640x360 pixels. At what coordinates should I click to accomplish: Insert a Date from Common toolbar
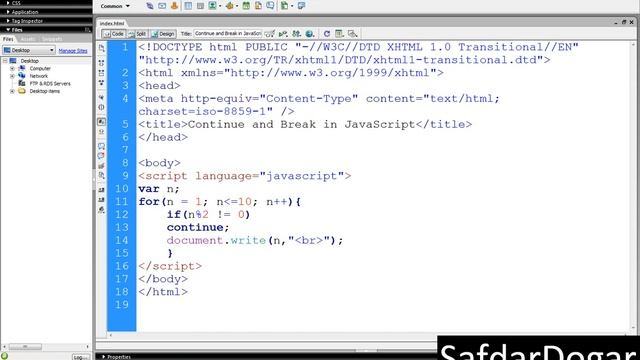[x=246, y=6]
